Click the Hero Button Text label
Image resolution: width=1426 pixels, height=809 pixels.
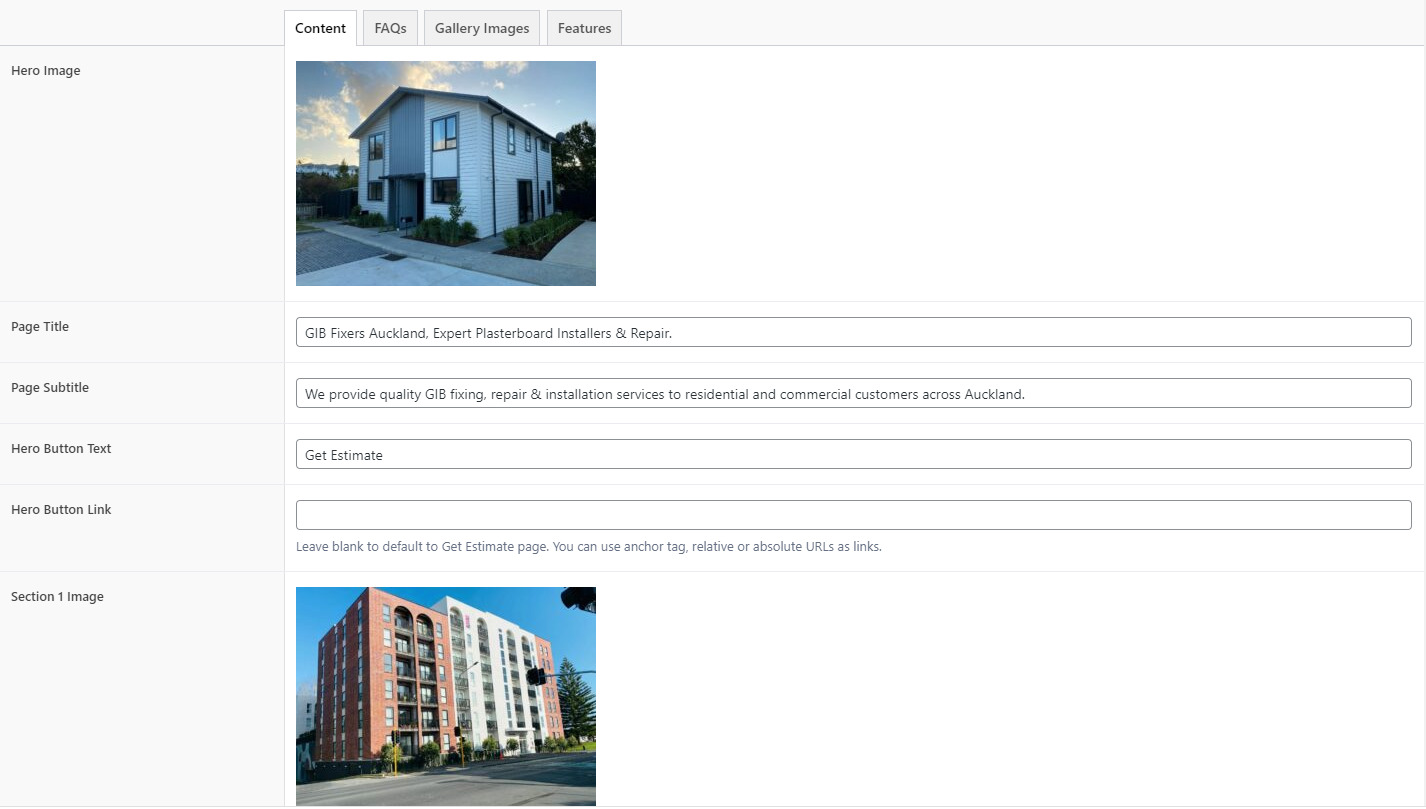tap(61, 449)
